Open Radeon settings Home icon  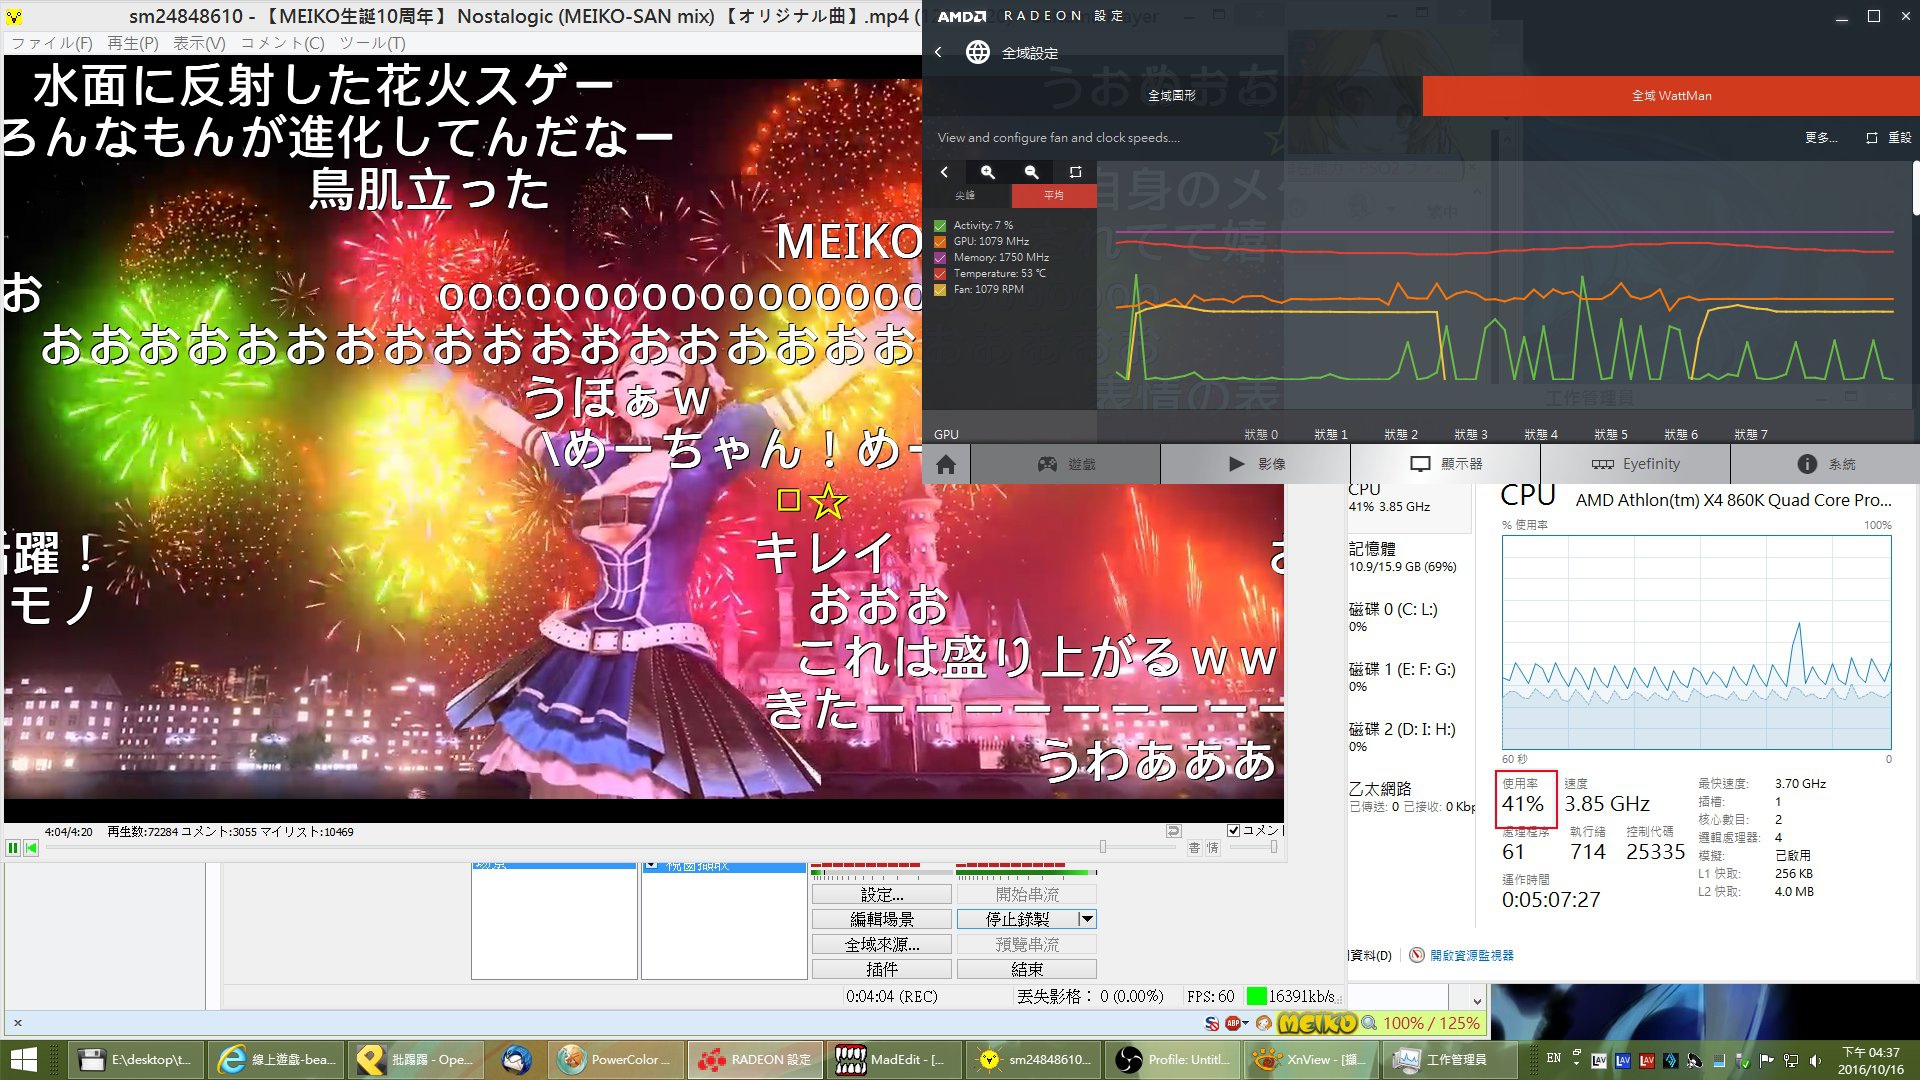946,464
